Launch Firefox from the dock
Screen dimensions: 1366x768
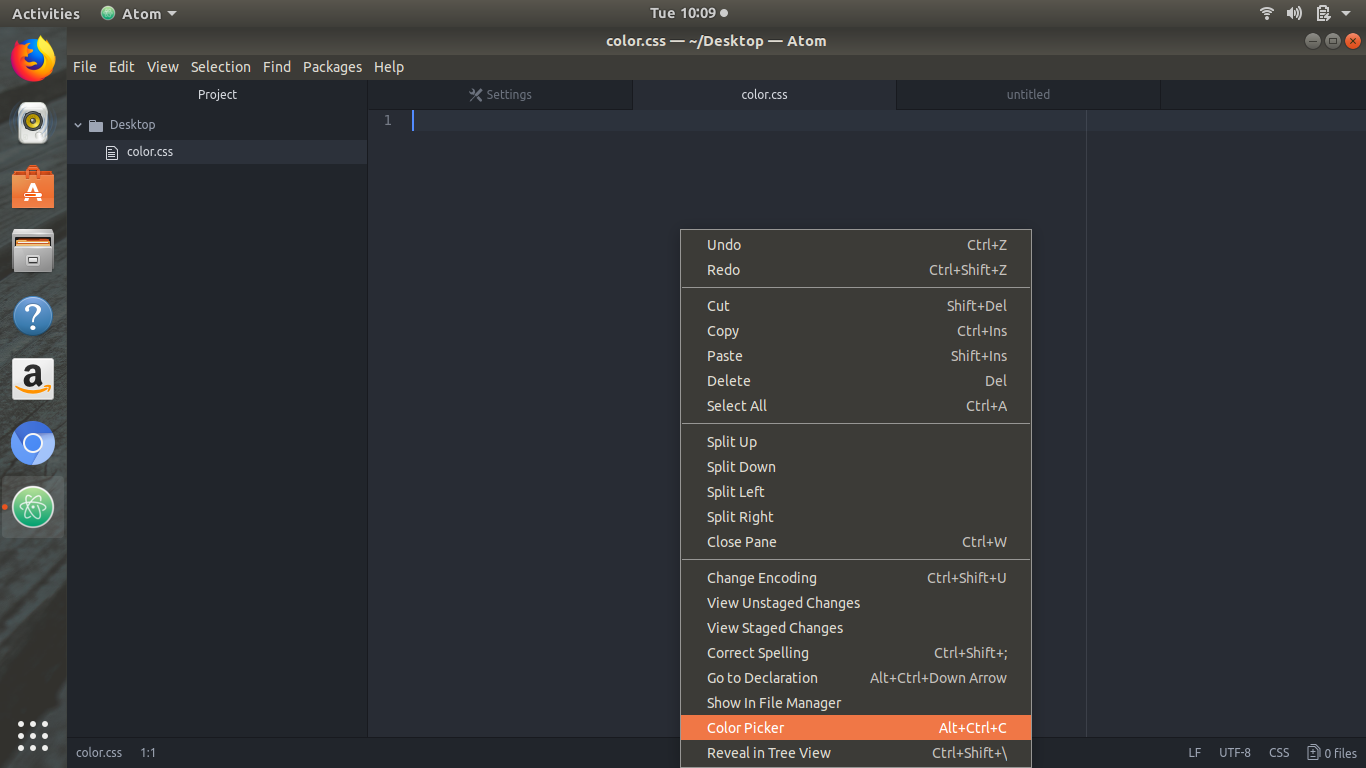[x=33, y=59]
